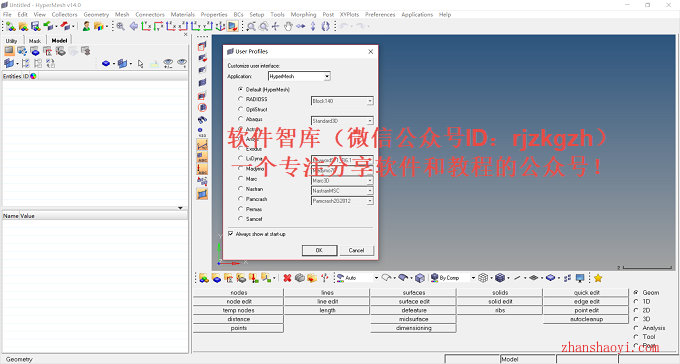
Task: Open the Mesh menu
Action: [122, 14]
